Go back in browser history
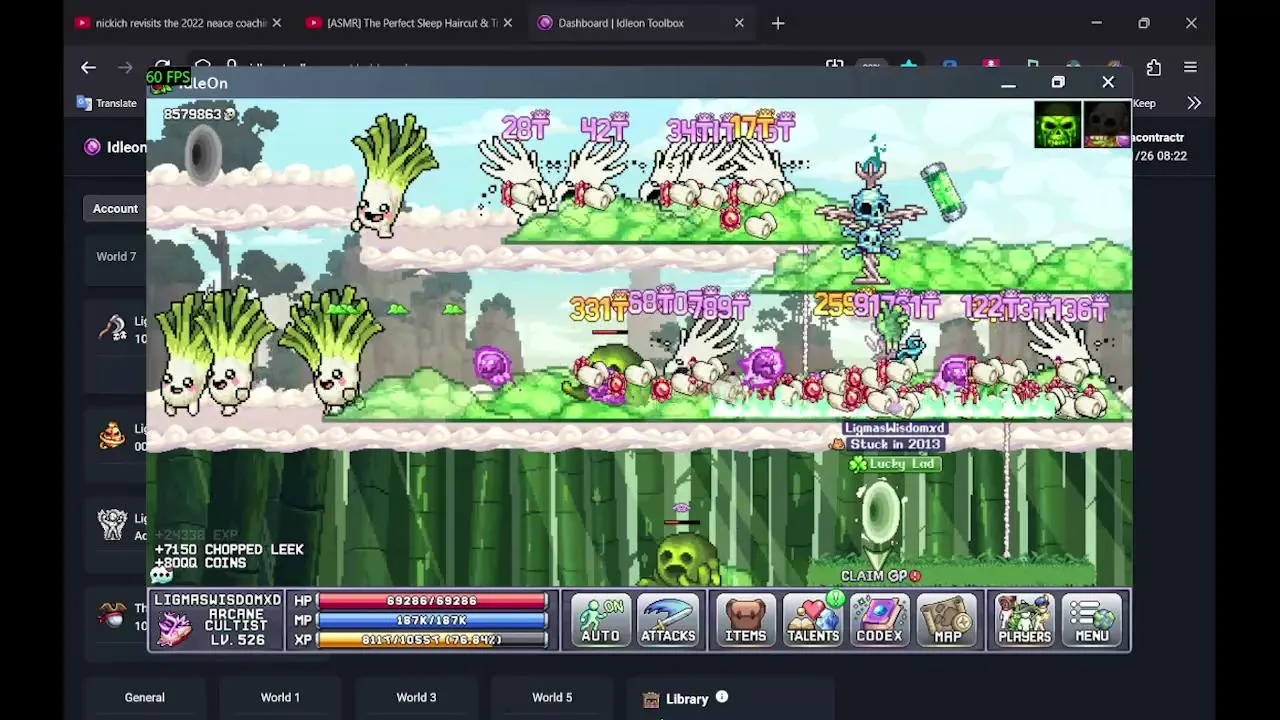1280x720 pixels. click(88, 67)
